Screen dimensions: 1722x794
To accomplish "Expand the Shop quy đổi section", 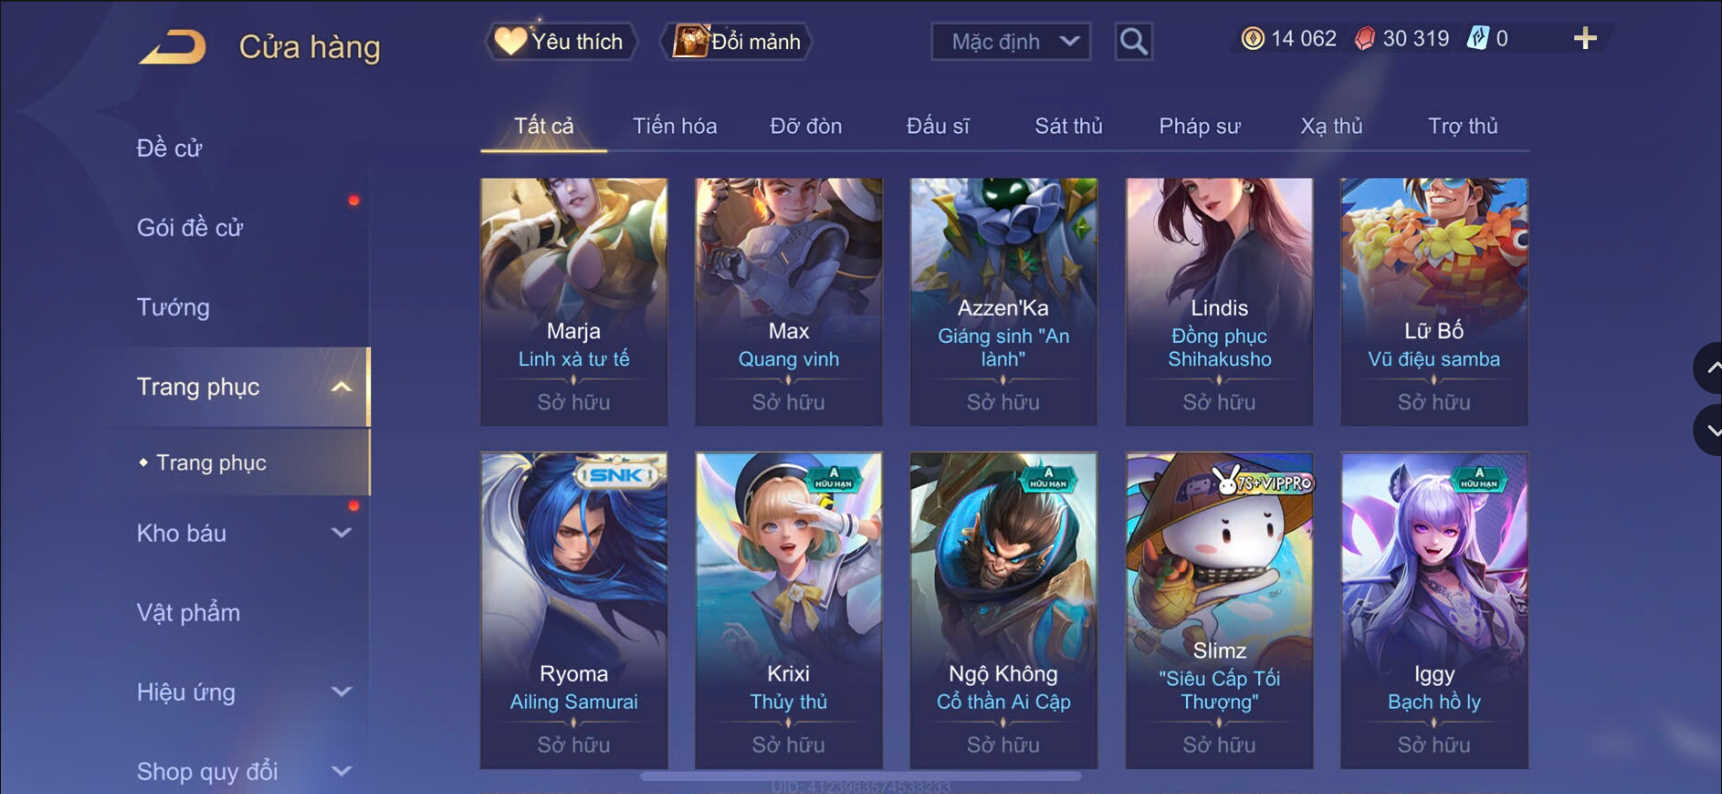I will point(341,771).
